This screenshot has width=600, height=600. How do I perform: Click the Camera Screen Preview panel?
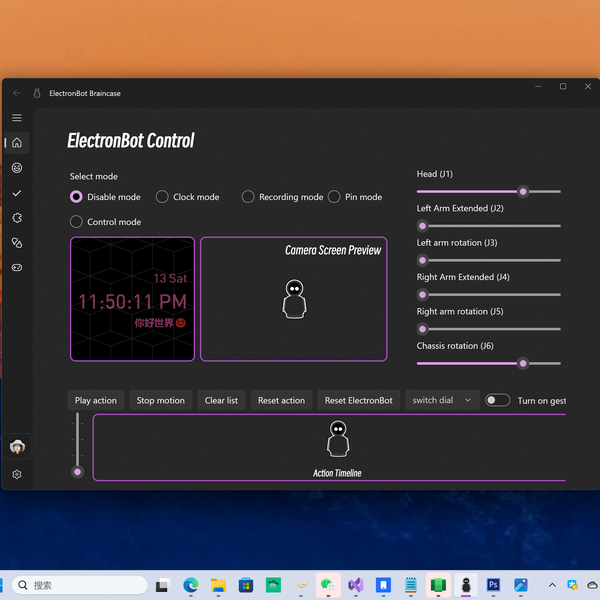tap(293, 299)
